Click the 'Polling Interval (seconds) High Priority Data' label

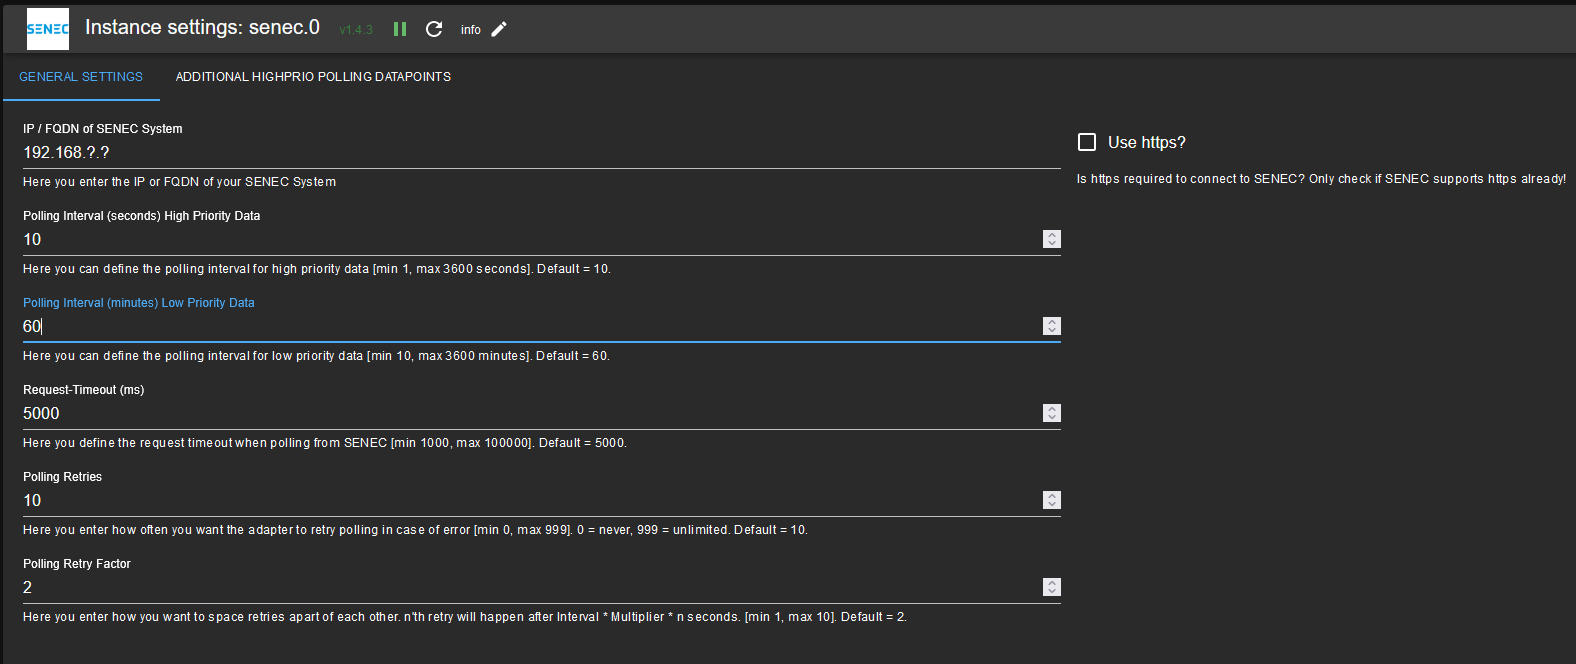pos(141,216)
